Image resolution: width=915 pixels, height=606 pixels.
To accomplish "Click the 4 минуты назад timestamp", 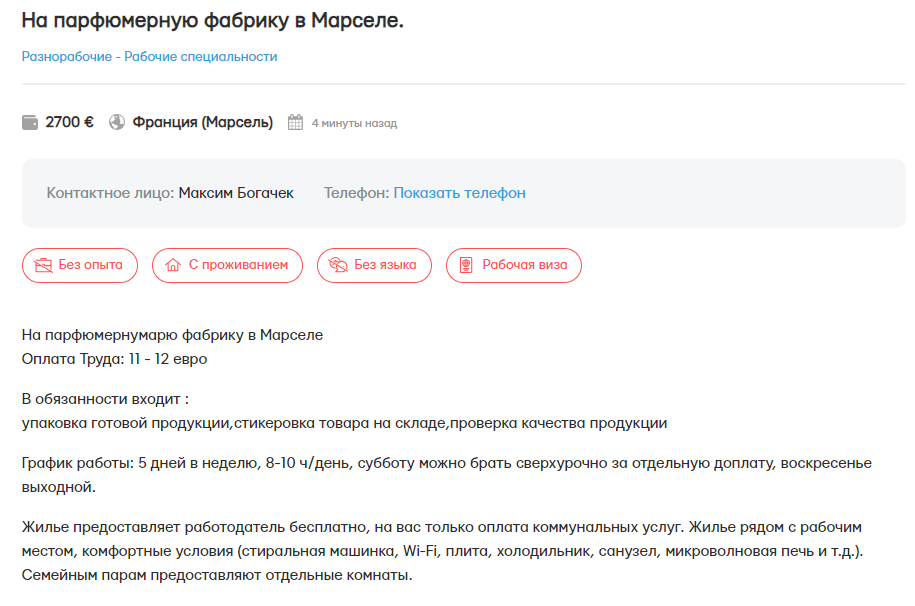I will point(354,124).
